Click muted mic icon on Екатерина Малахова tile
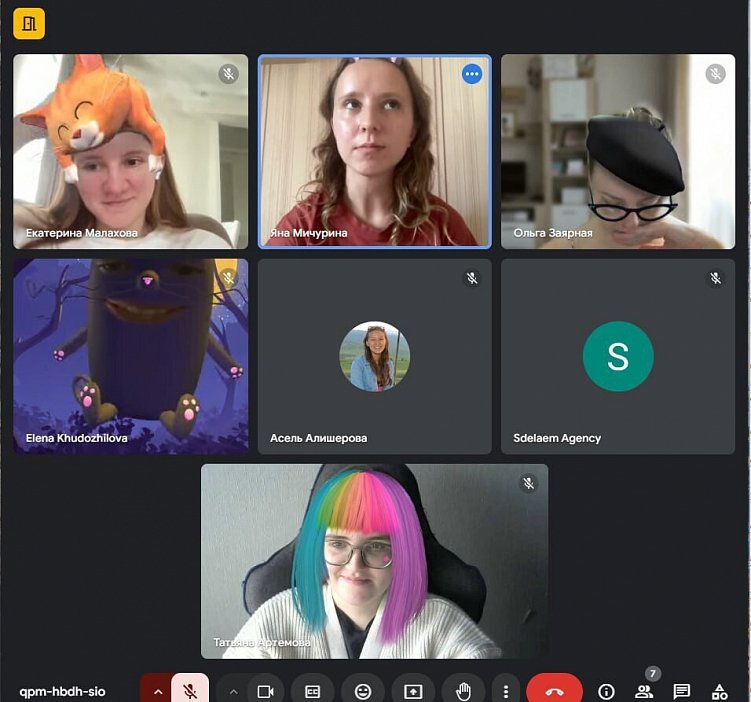751x702 pixels. click(x=228, y=74)
